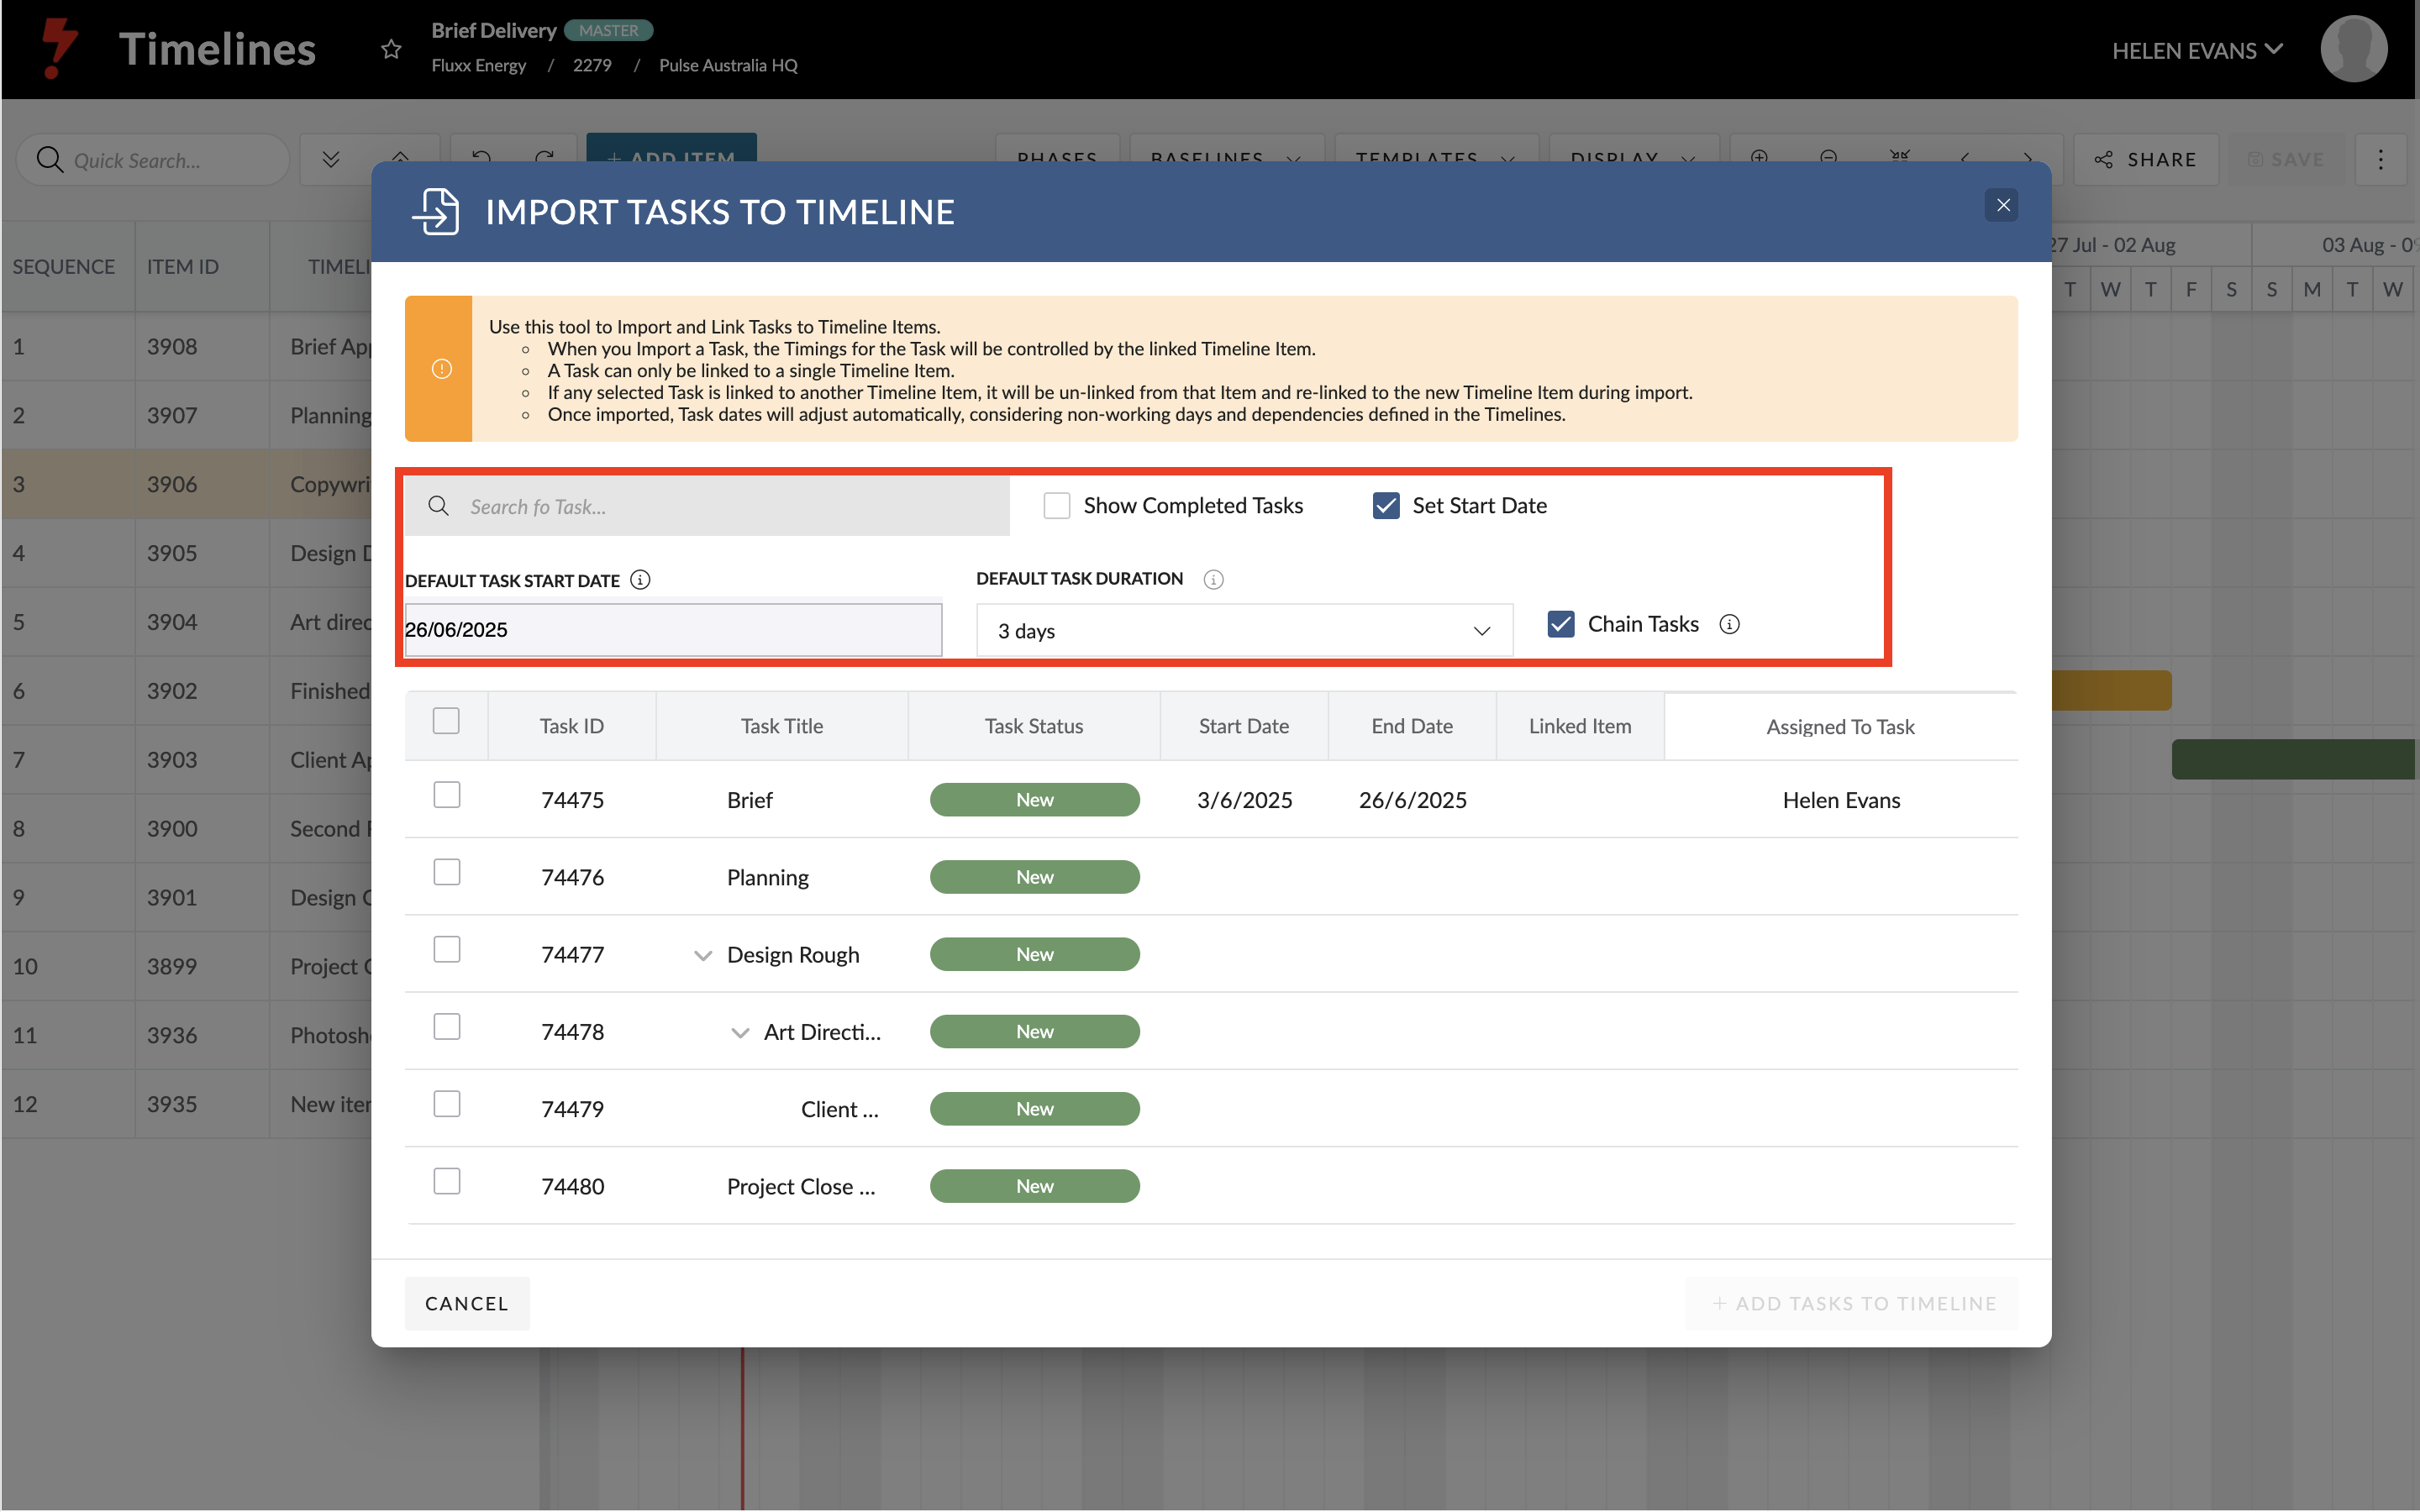Click the Pulse Australia HQ breadcrumb

[x=728, y=65]
